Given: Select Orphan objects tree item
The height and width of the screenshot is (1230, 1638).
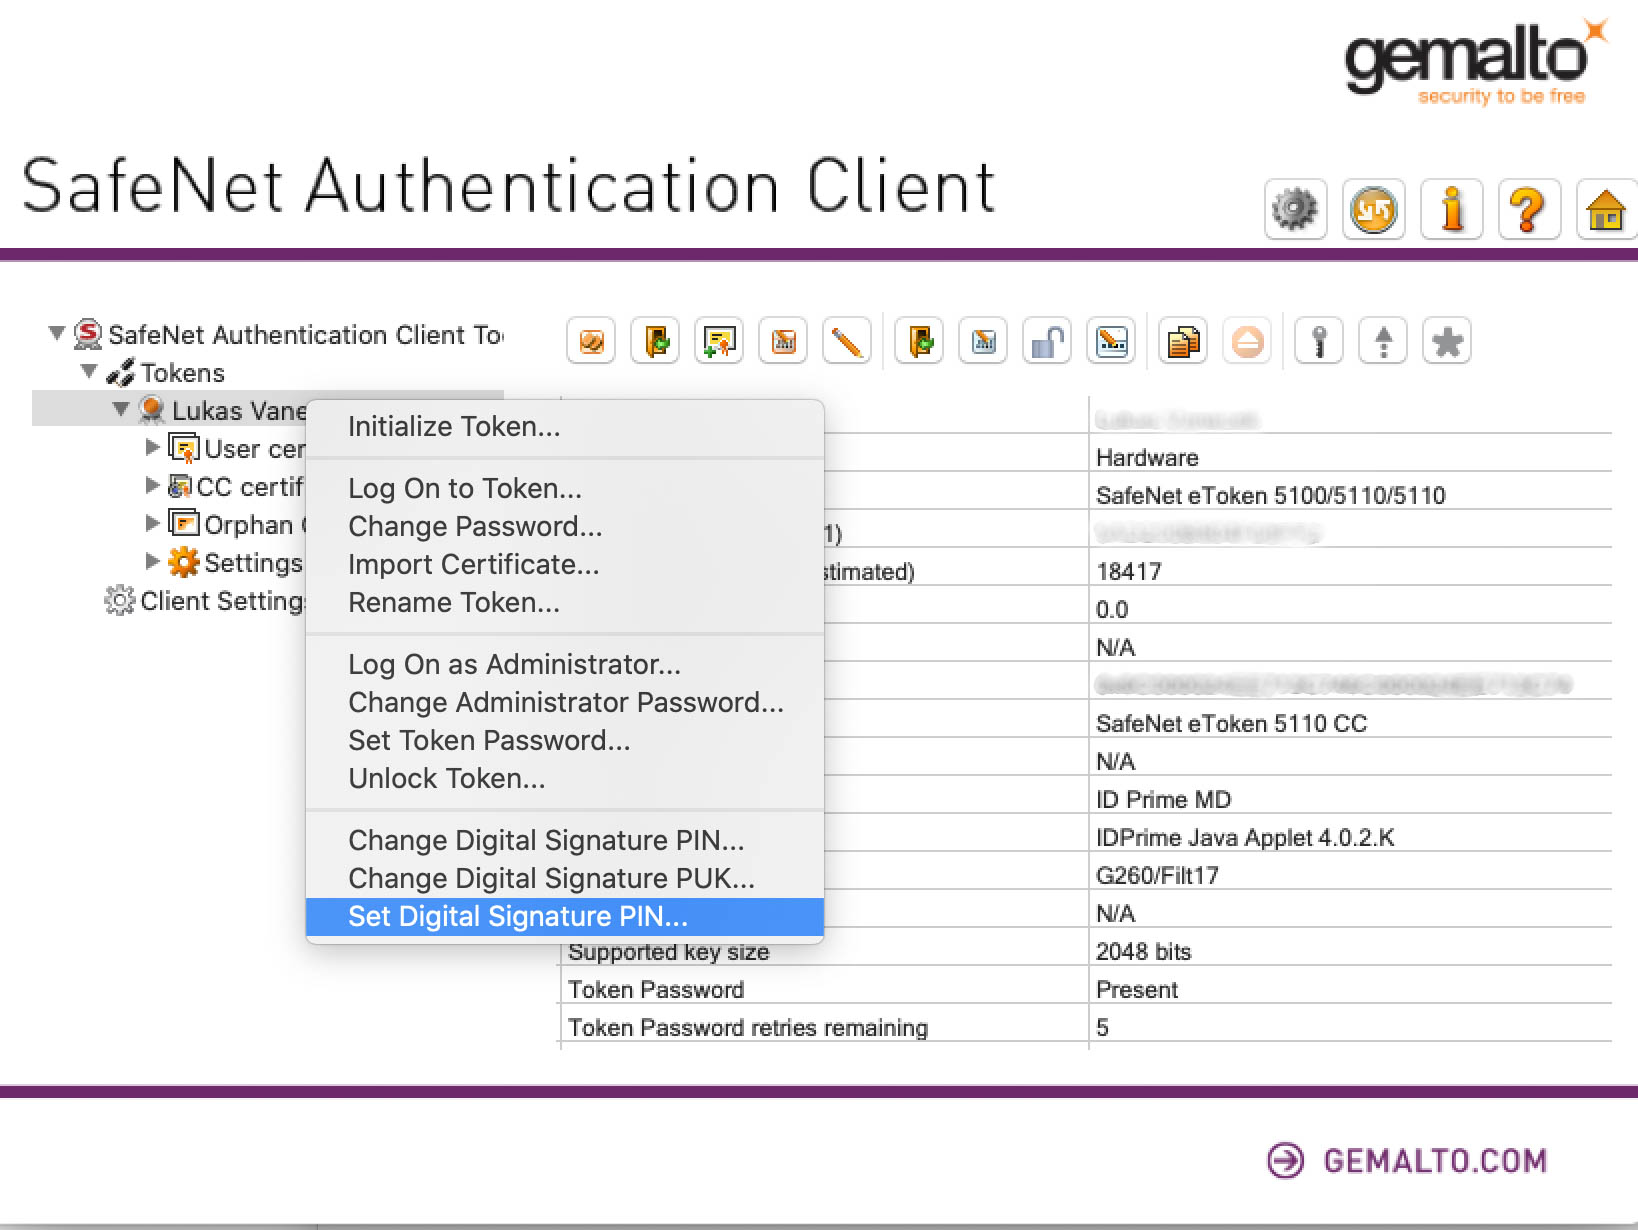Looking at the screenshot, I should tap(254, 525).
